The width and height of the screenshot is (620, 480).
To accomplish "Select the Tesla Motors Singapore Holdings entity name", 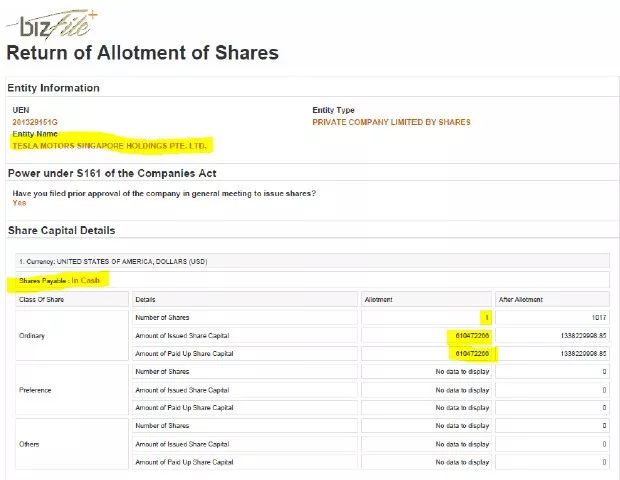I will [110, 146].
